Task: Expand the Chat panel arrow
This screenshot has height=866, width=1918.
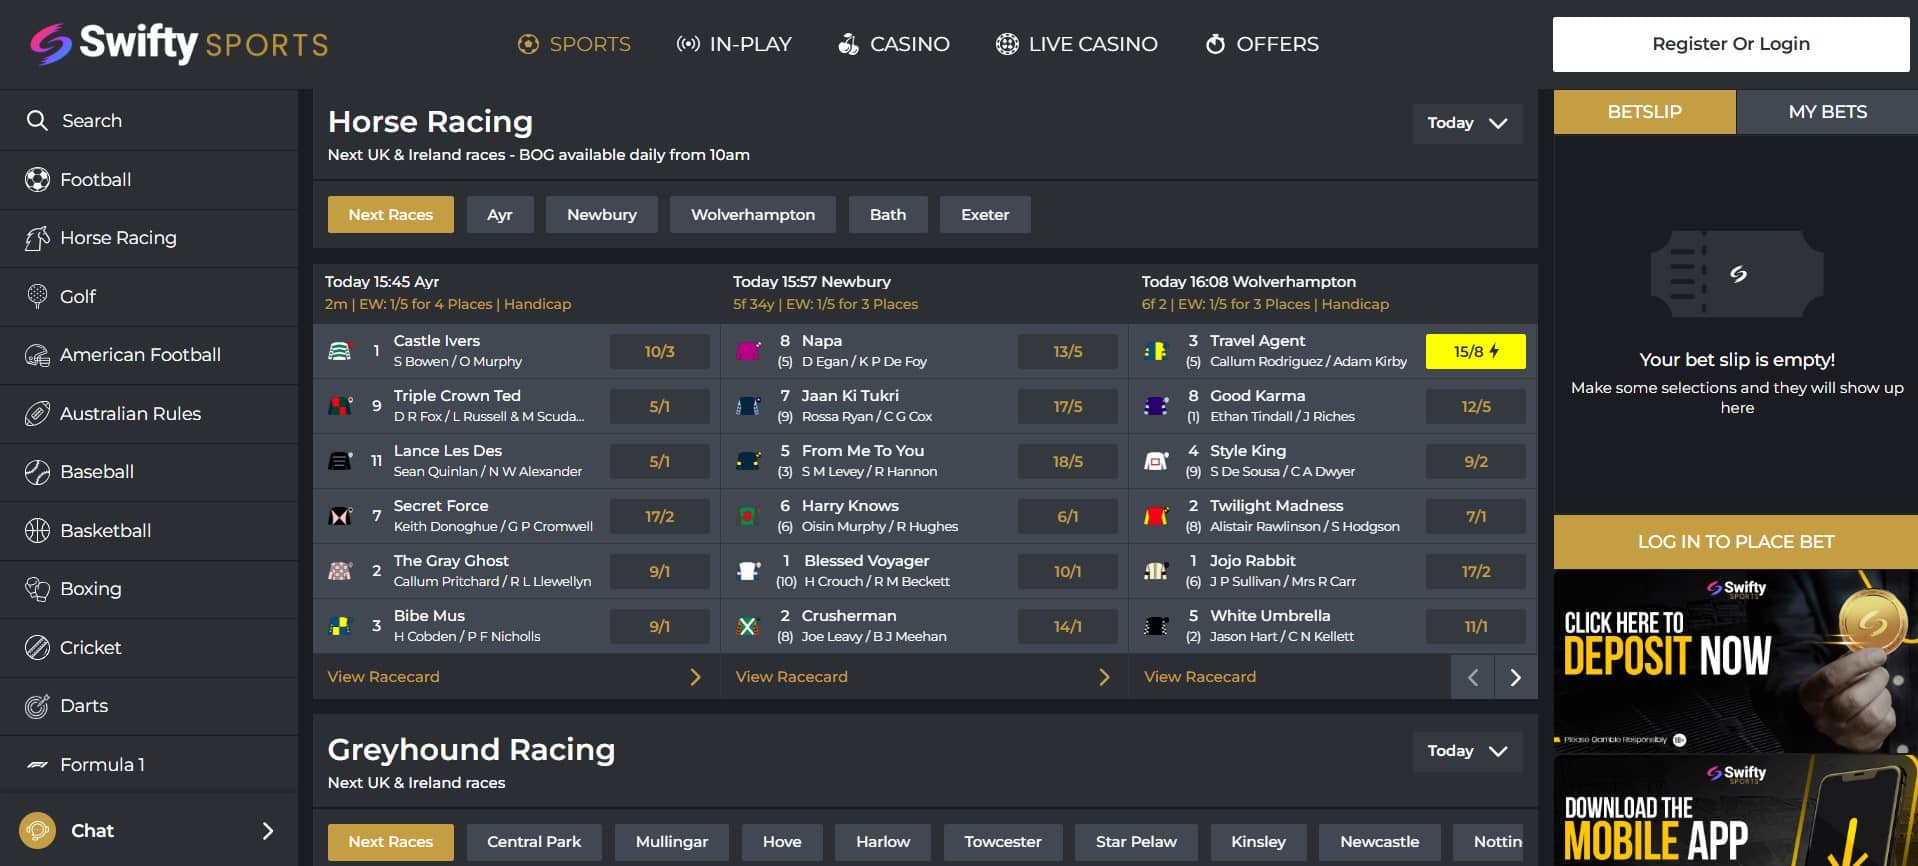Action: pyautogui.click(x=267, y=831)
